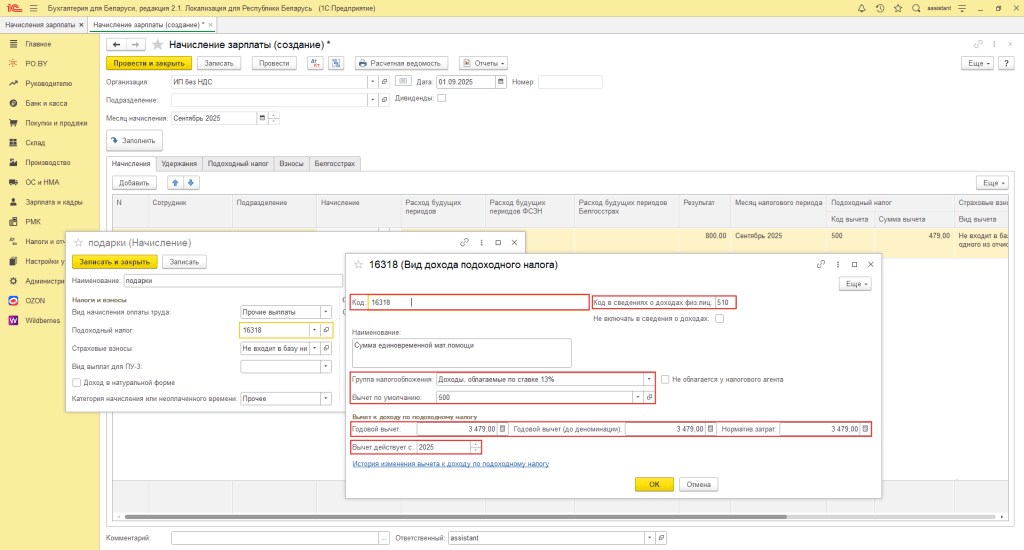Adjust Вычет действует с year stepper
Viewport: 1024px width, 550px height.
click(475, 447)
